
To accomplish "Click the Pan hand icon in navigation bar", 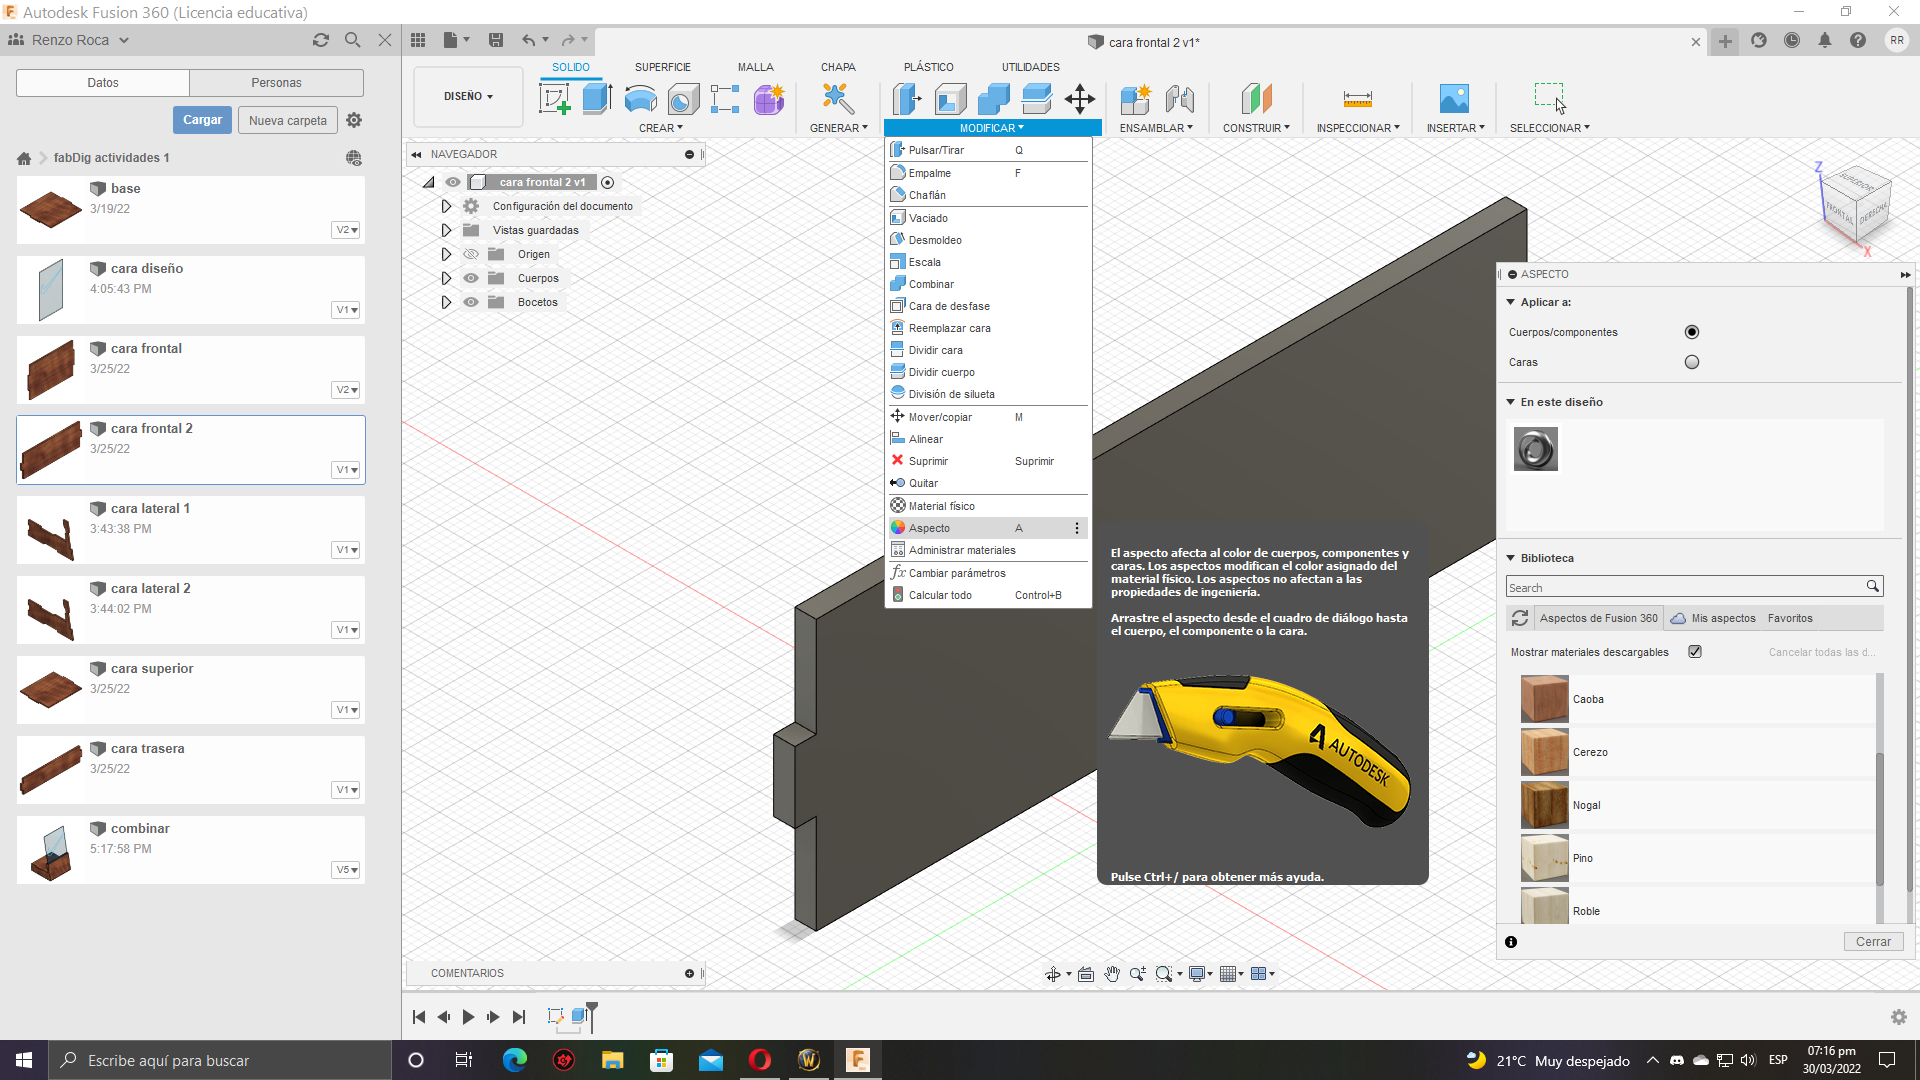I will pos(1112,974).
